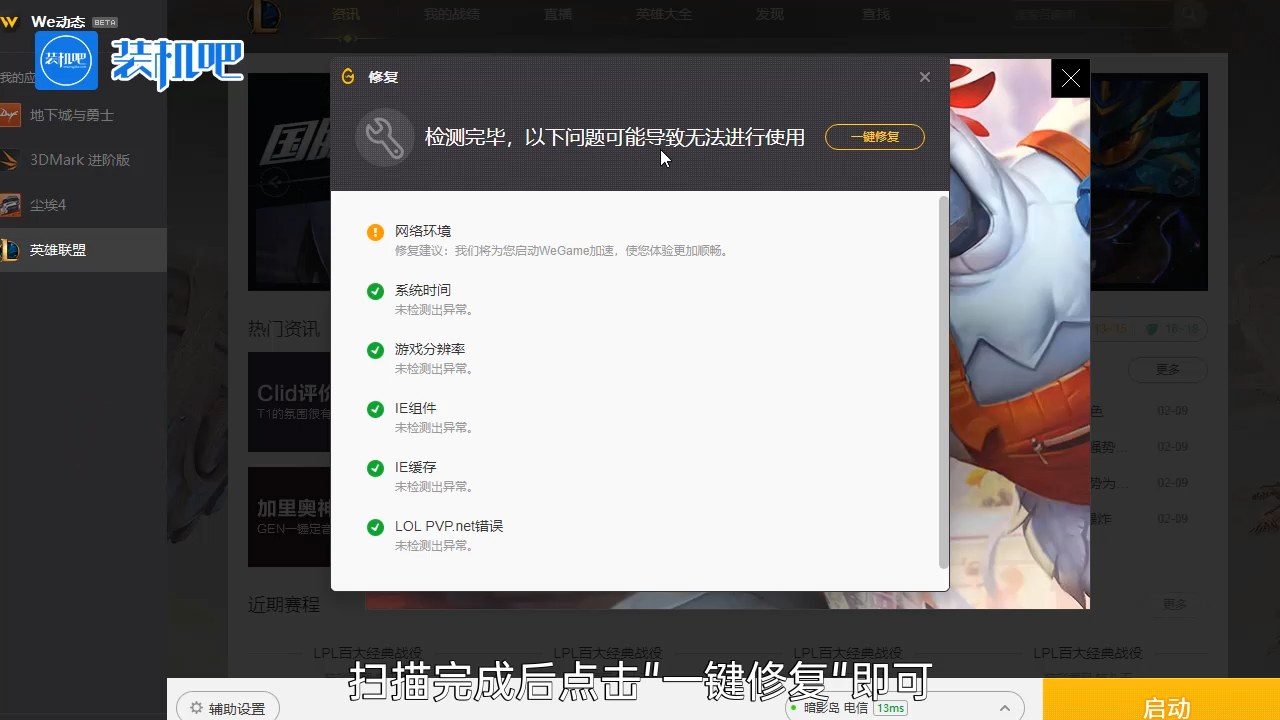Click the check icon beside 游戏分辨率
The image size is (1280, 720).
[375, 350]
